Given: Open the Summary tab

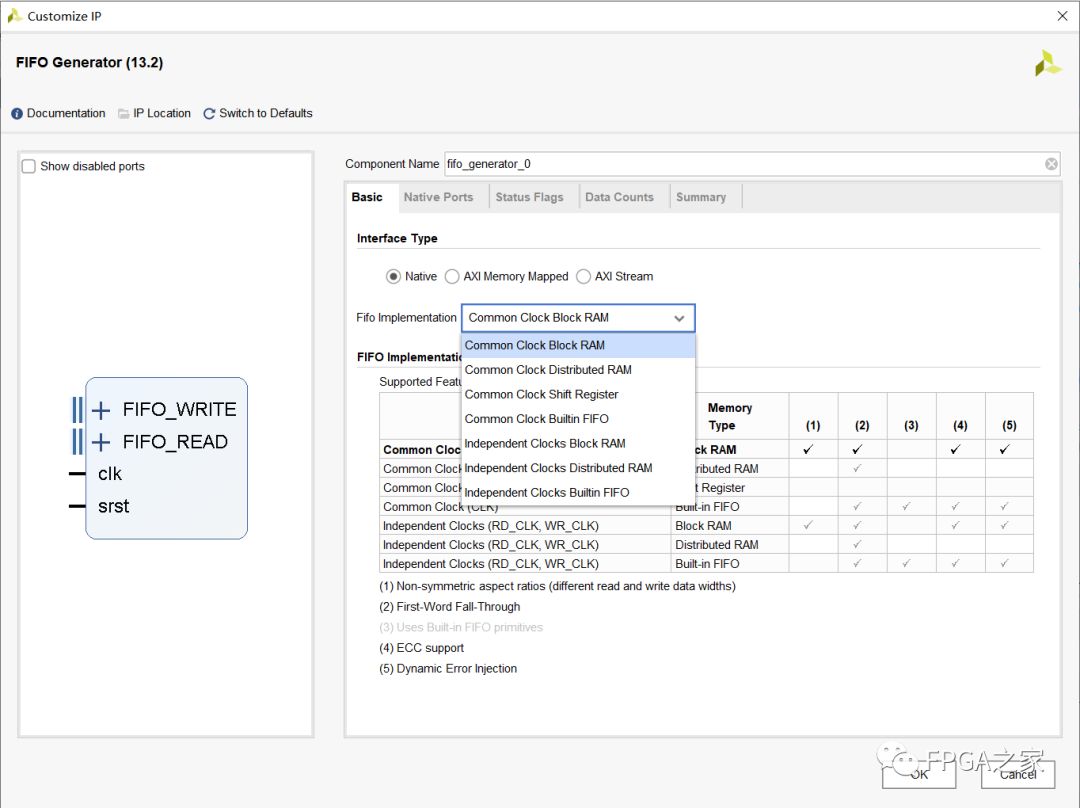Looking at the screenshot, I should coord(701,197).
